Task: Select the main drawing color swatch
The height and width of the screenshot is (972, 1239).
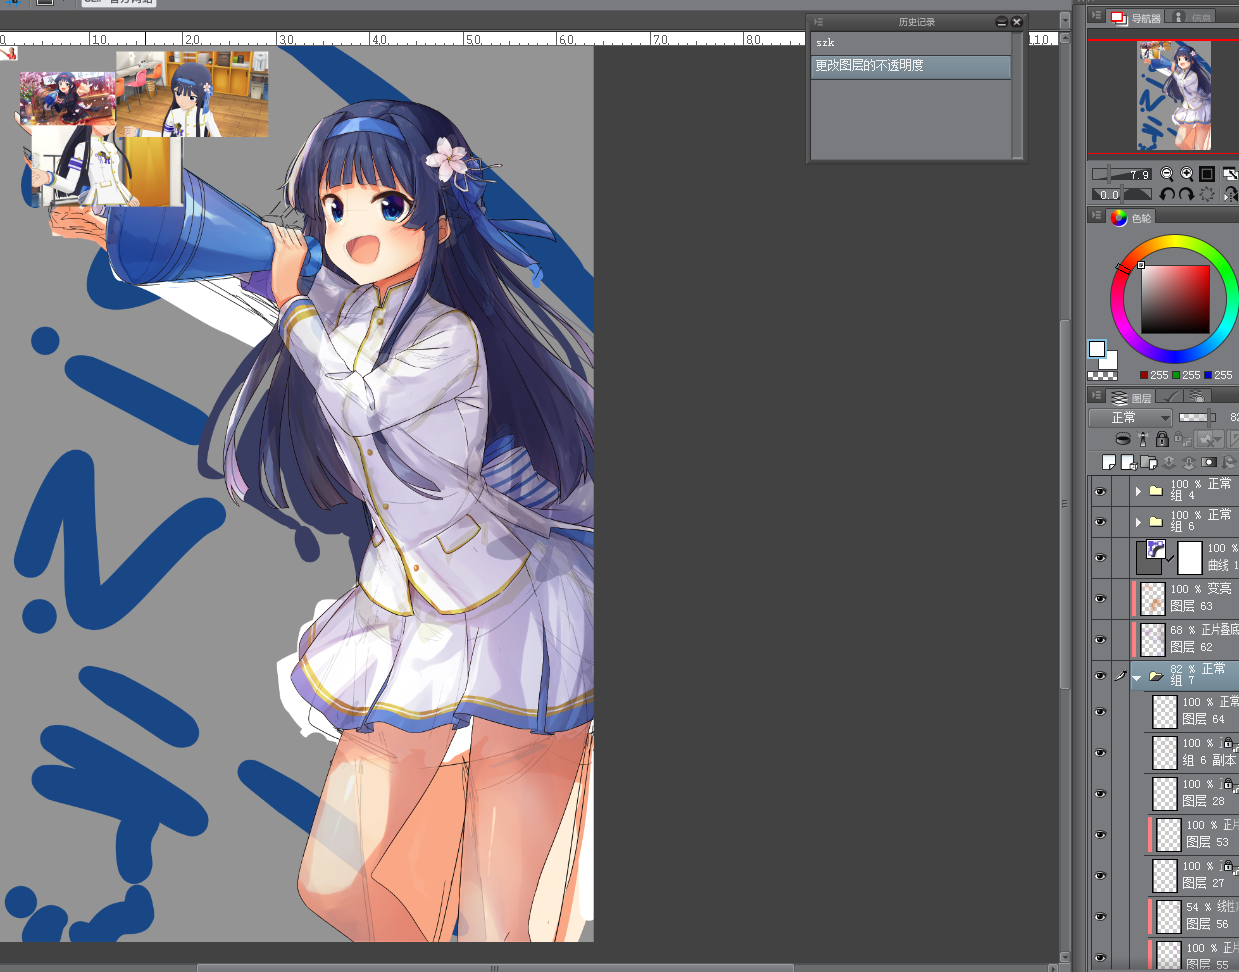Action: (x=1097, y=349)
